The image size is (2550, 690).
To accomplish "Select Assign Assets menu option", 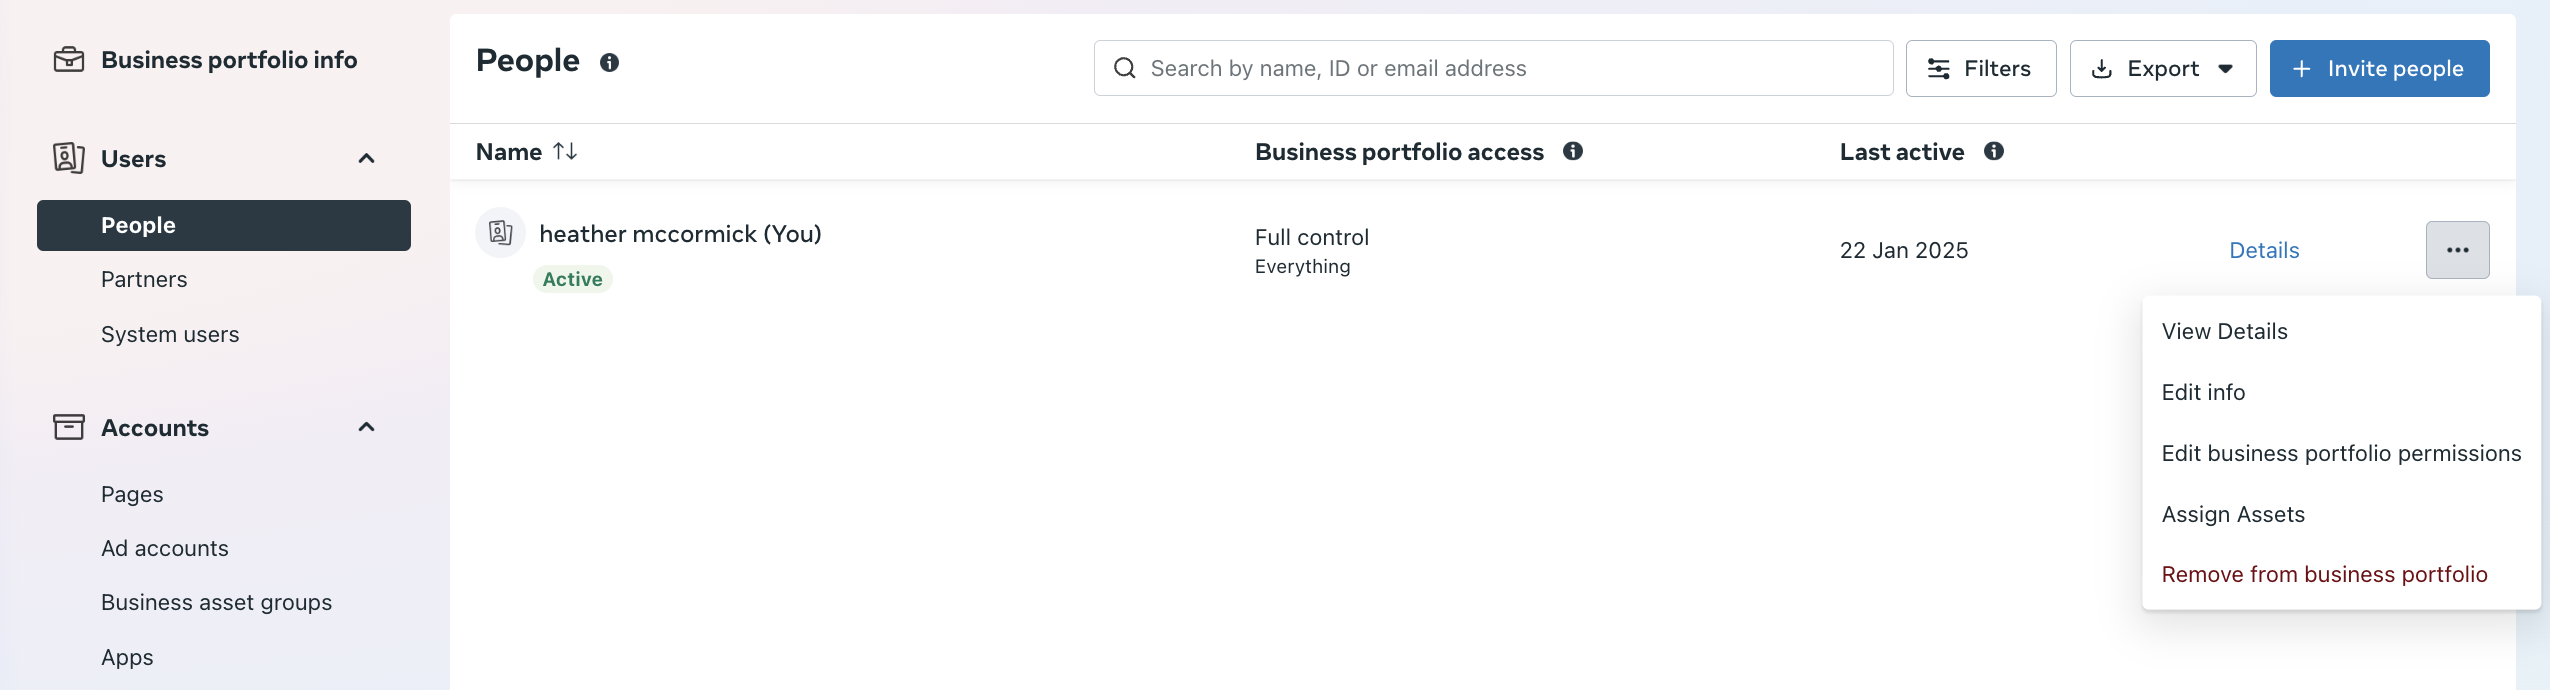I will [2233, 514].
